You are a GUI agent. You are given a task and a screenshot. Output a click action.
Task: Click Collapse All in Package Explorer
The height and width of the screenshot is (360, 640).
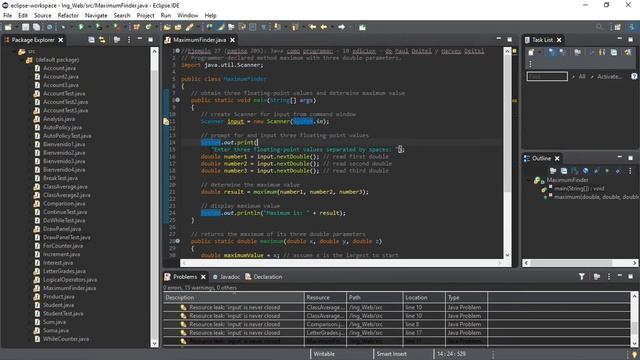[91, 40]
